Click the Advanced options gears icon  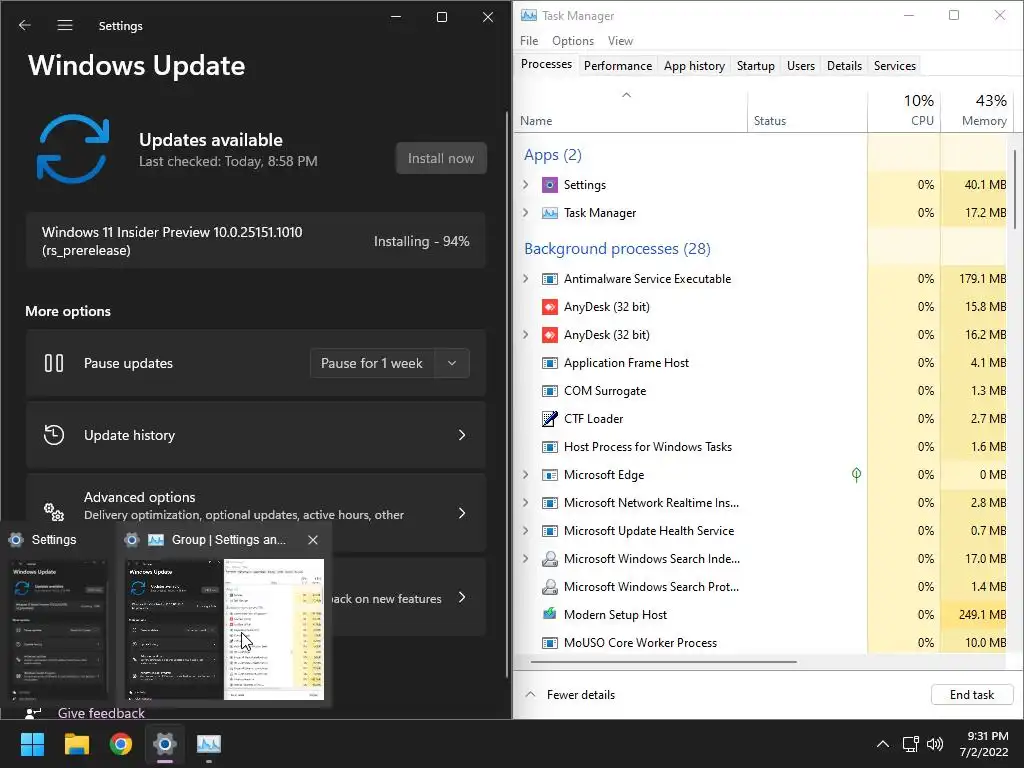pyautogui.click(x=54, y=511)
